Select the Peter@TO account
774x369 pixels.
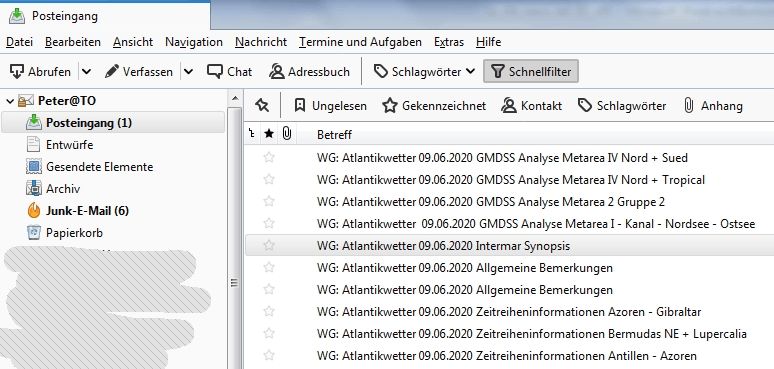(x=67, y=101)
